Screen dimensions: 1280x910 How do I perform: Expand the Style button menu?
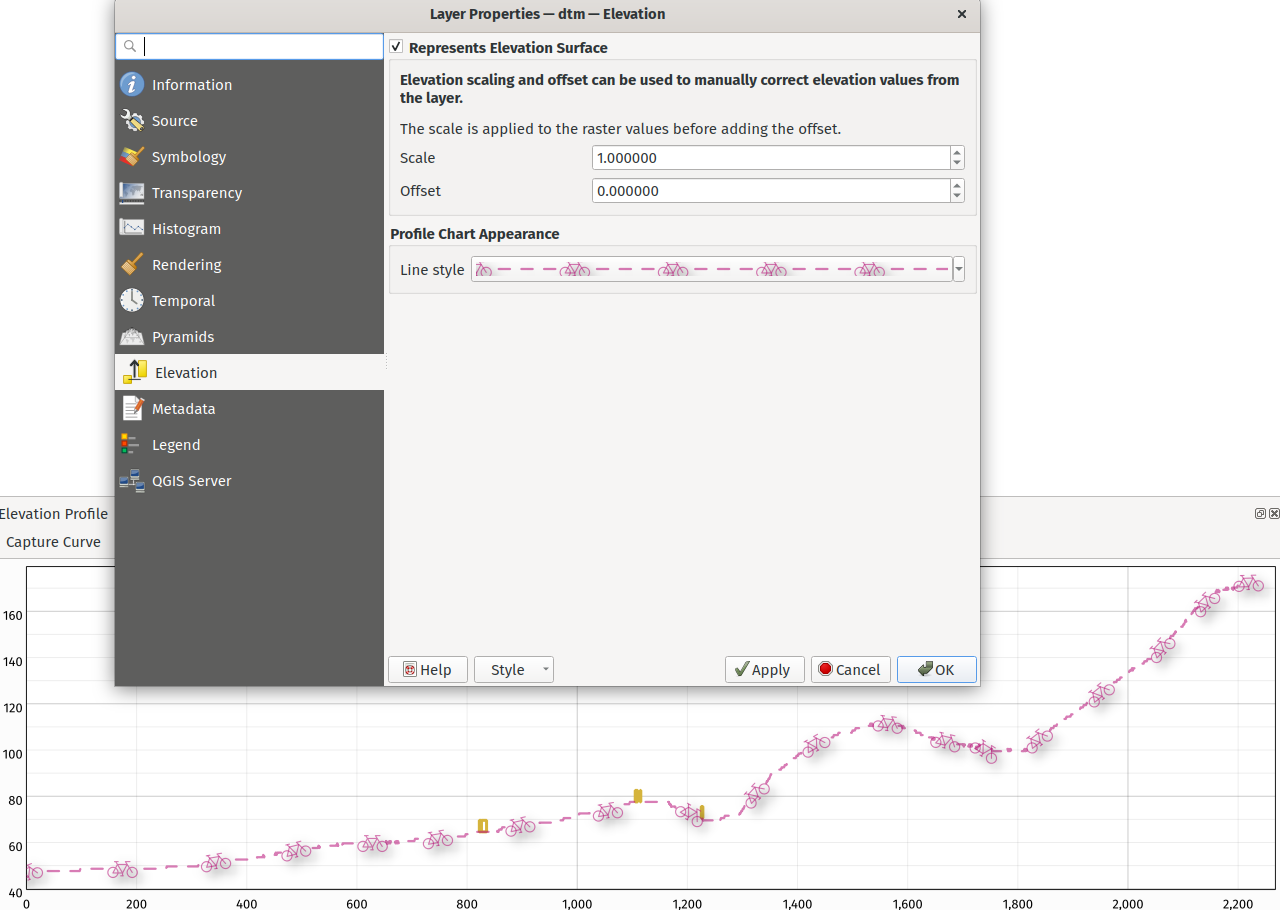(x=545, y=670)
